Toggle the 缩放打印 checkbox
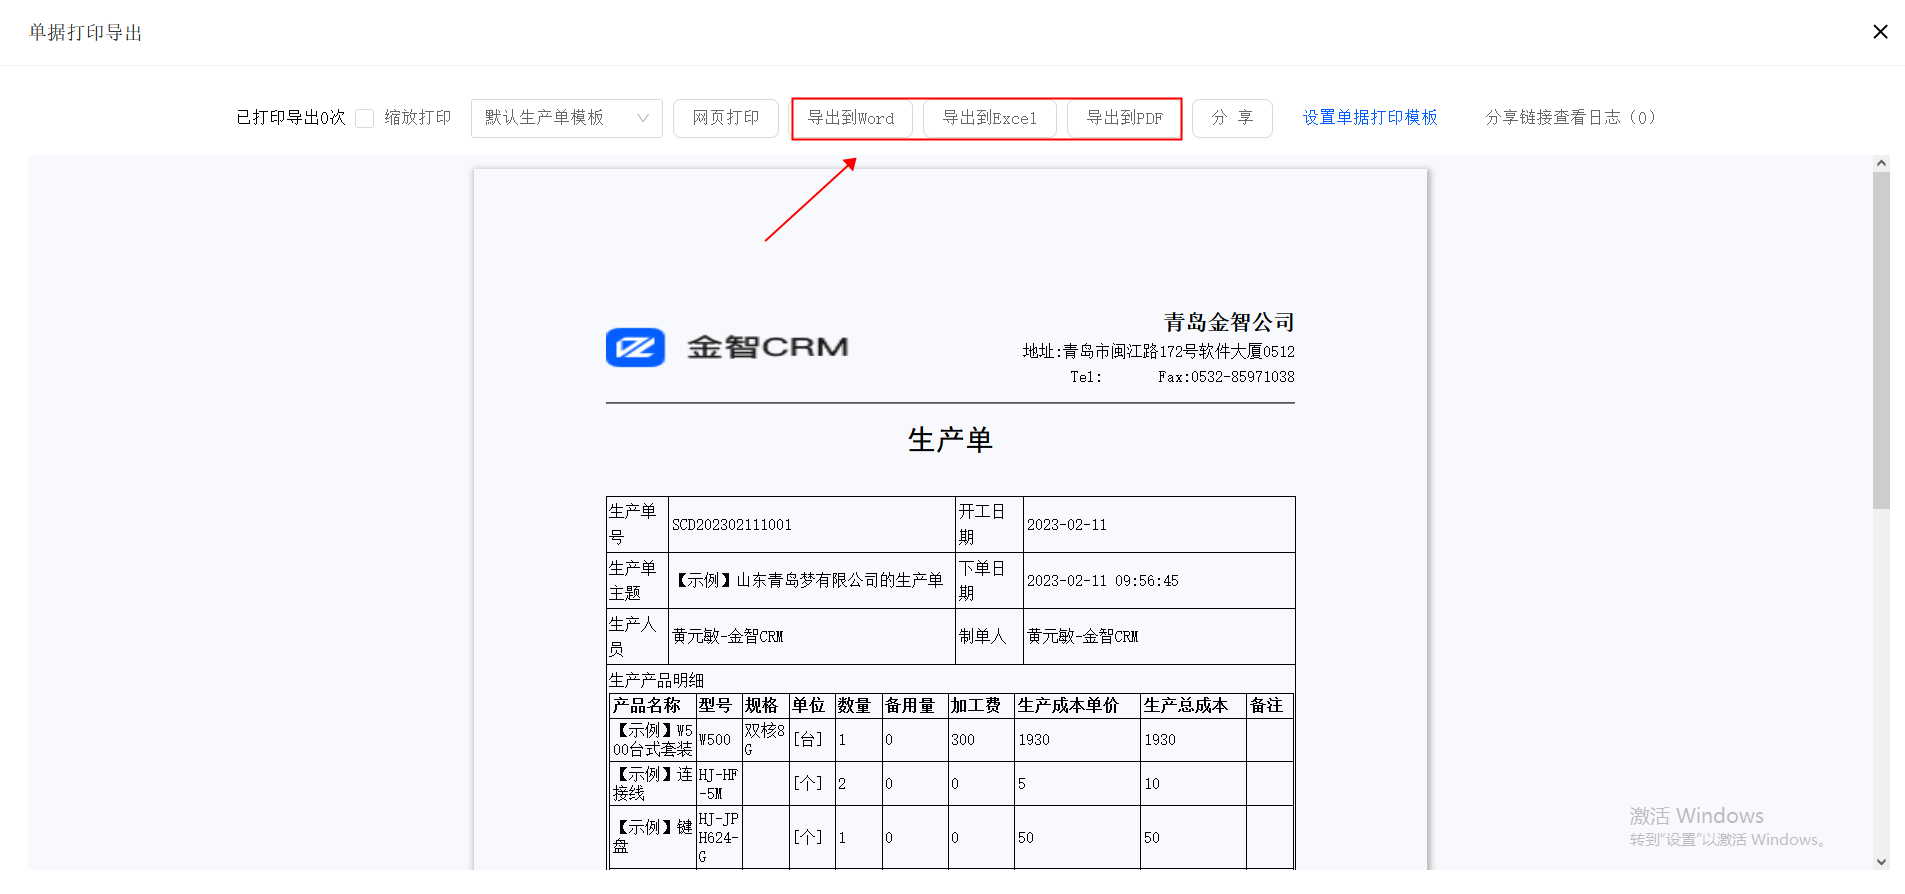The image size is (1905, 894). (365, 118)
